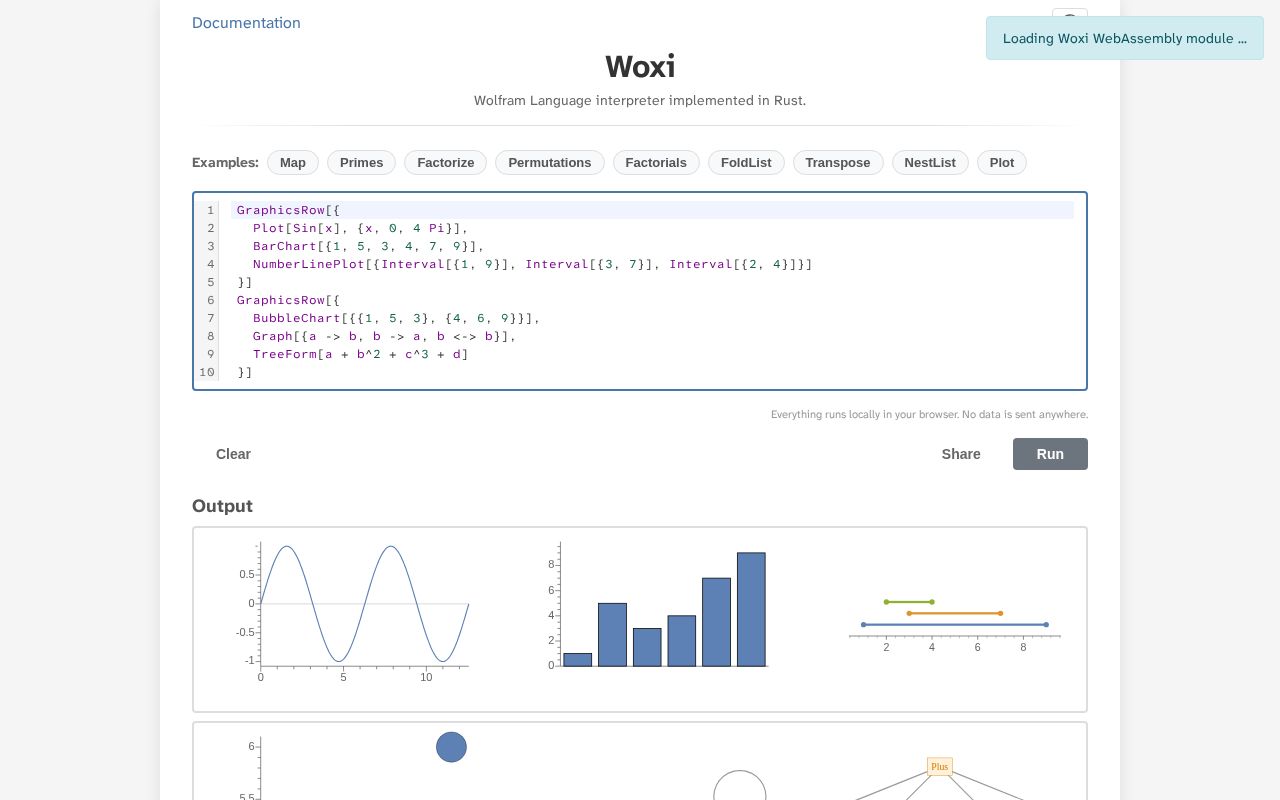Click the 'Woxi' page heading
The width and height of the screenshot is (1280, 800).
(640, 67)
